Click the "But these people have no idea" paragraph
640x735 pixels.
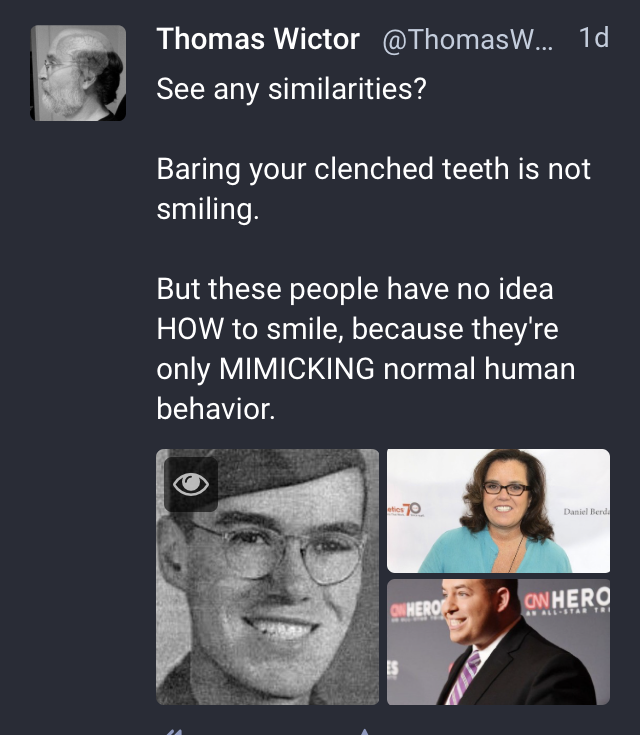366,348
